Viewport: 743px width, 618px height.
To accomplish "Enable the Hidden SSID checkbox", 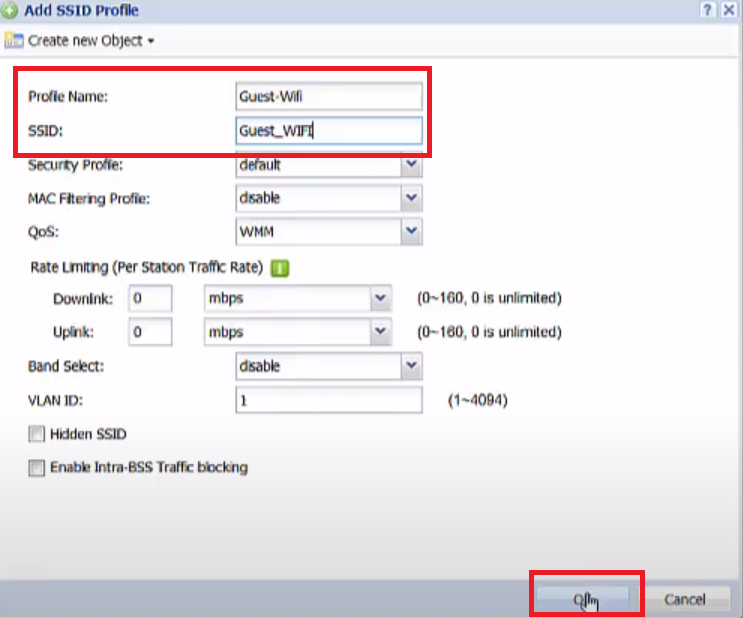I will [37, 434].
